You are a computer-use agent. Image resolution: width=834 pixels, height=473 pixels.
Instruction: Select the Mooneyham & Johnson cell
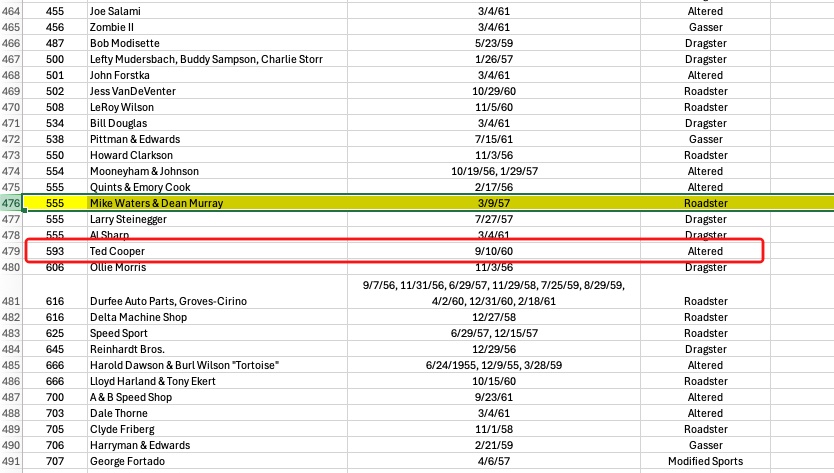217,171
